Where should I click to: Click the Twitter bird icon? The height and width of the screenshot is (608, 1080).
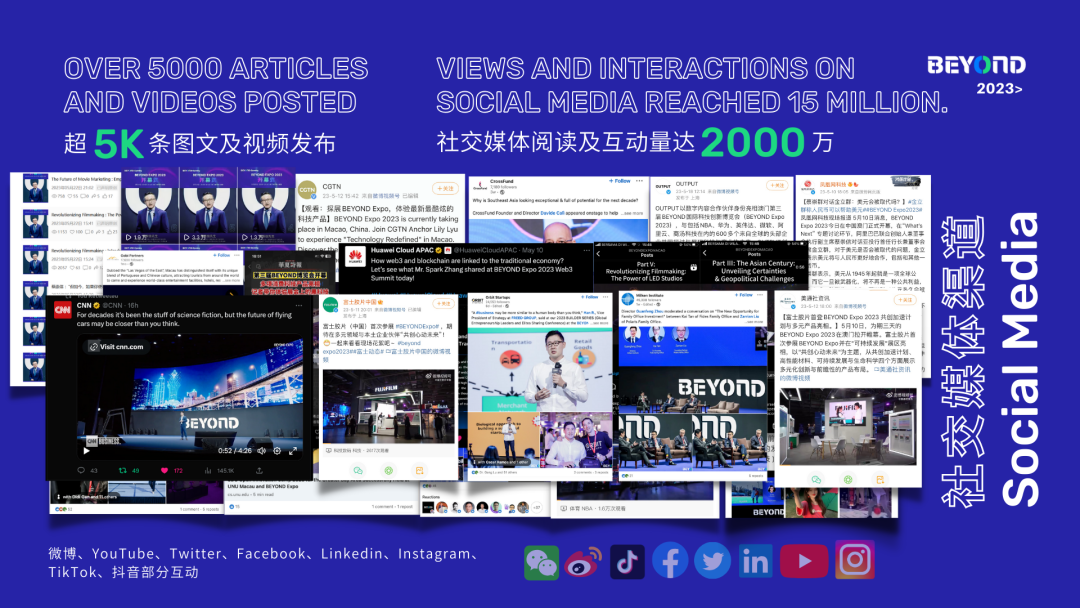pos(712,562)
